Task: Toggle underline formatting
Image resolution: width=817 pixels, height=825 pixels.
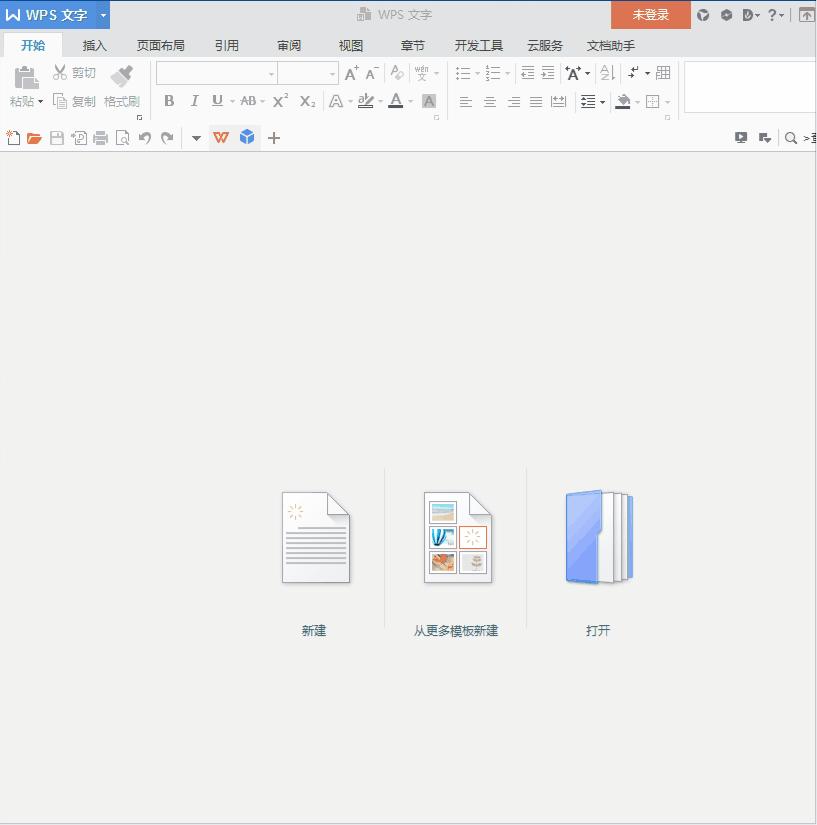Action: 218,100
